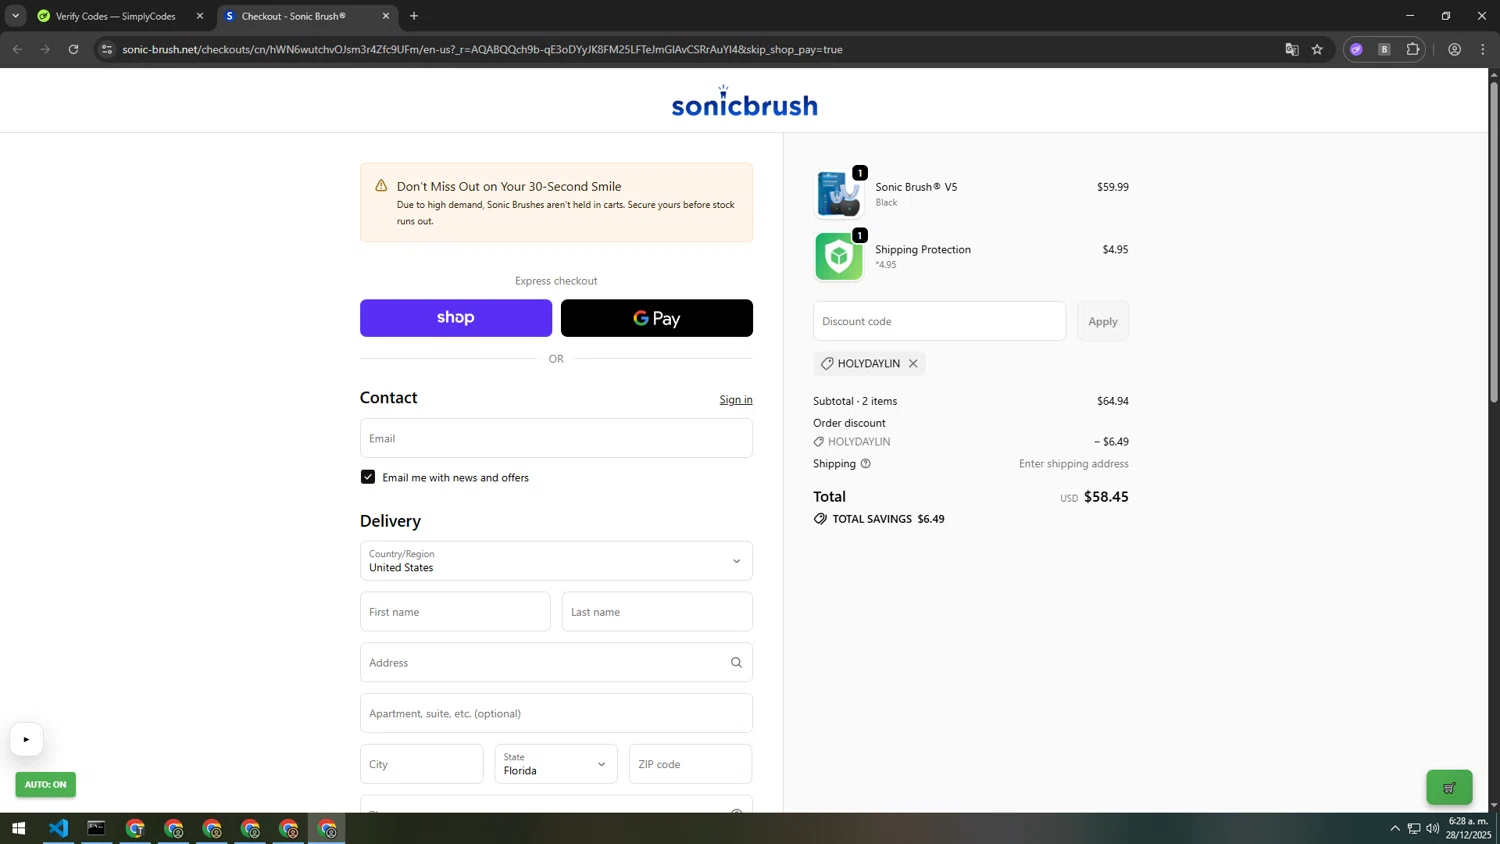Open the tab search dropdown arrow
This screenshot has height=844, width=1500.
click(15, 16)
